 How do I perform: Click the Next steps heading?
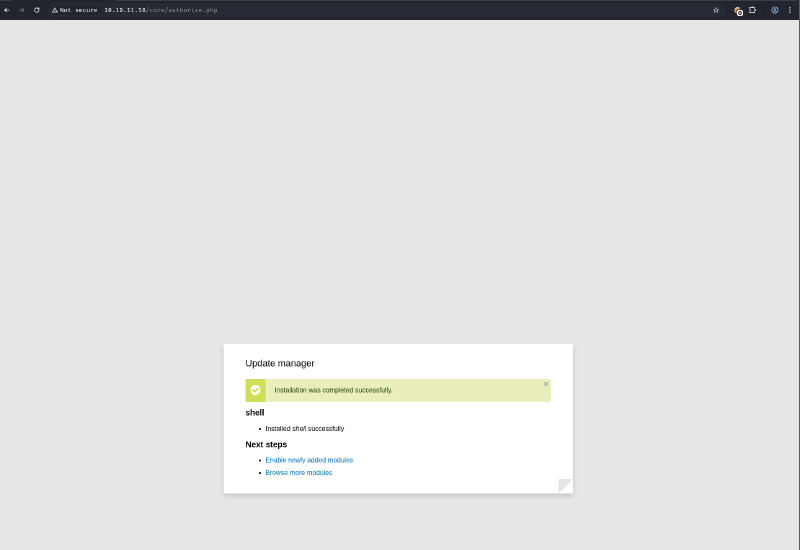266,444
